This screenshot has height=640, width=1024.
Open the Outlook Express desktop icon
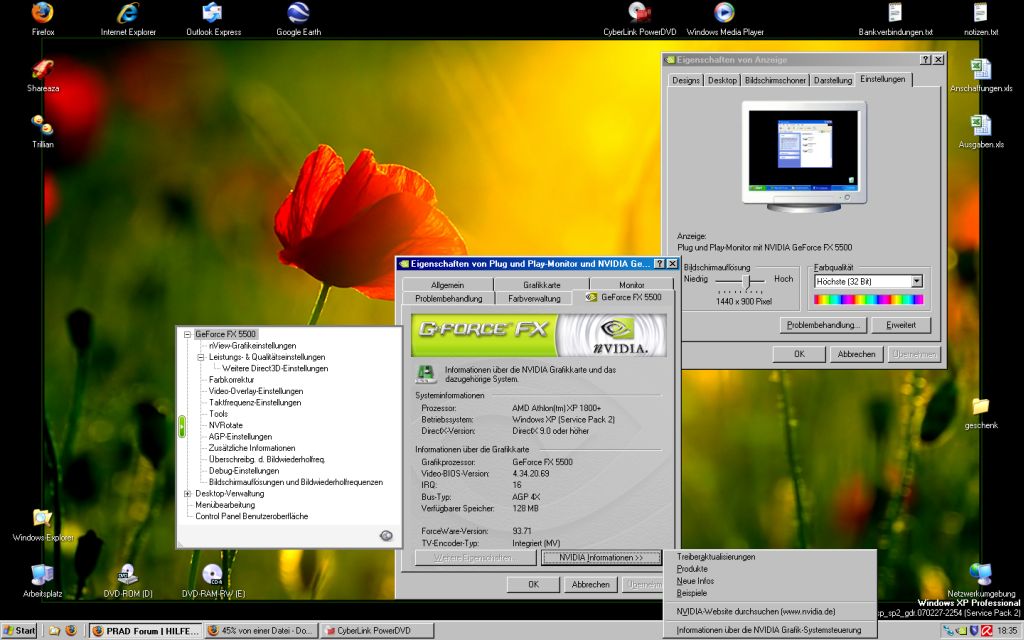[x=212, y=14]
